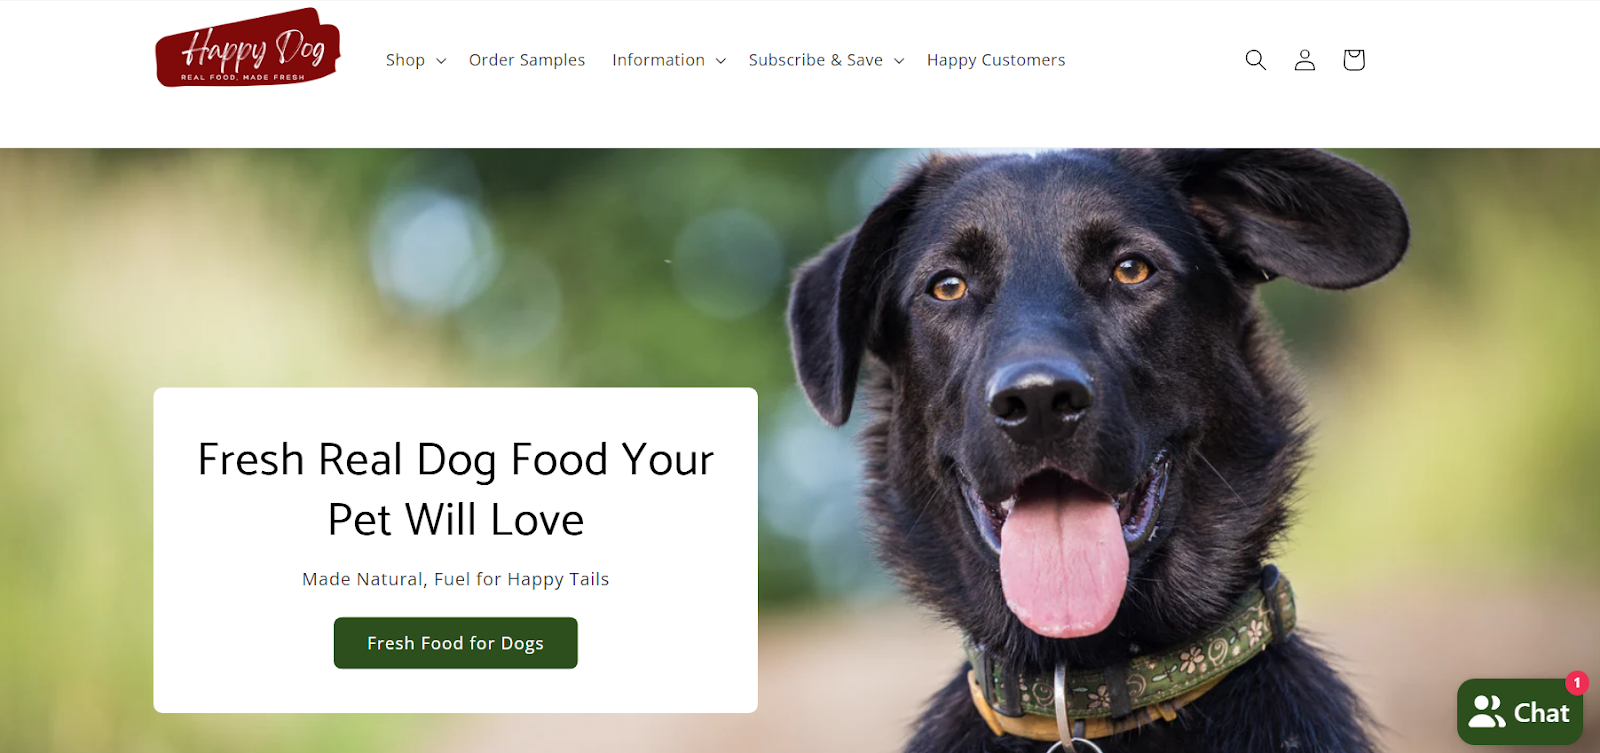Viewport: 1600px width, 753px height.
Task: Select the 'Fresh Real Dog Food' headline
Action: pyautogui.click(x=456, y=489)
